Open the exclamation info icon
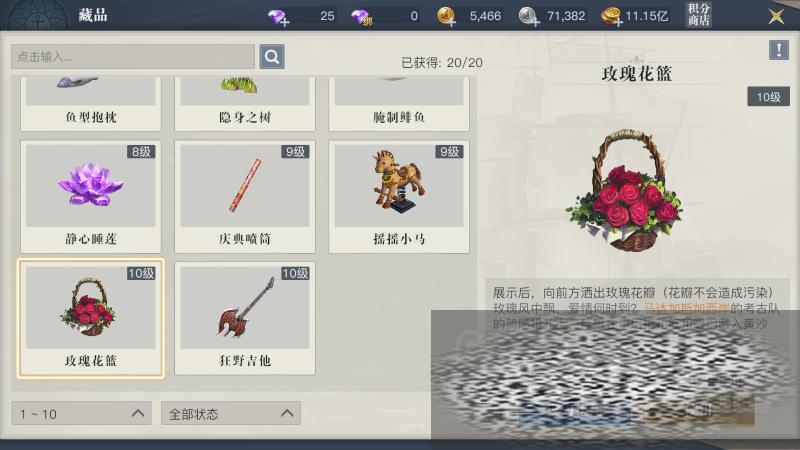 coord(779,50)
